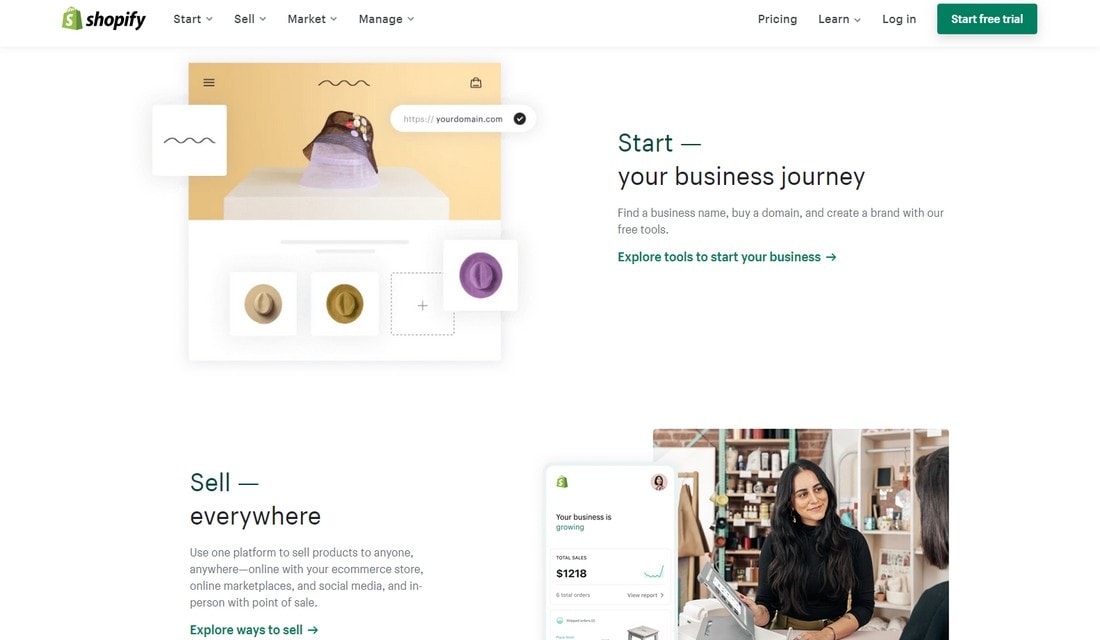Select the beige hat product thumbnail

click(x=263, y=304)
